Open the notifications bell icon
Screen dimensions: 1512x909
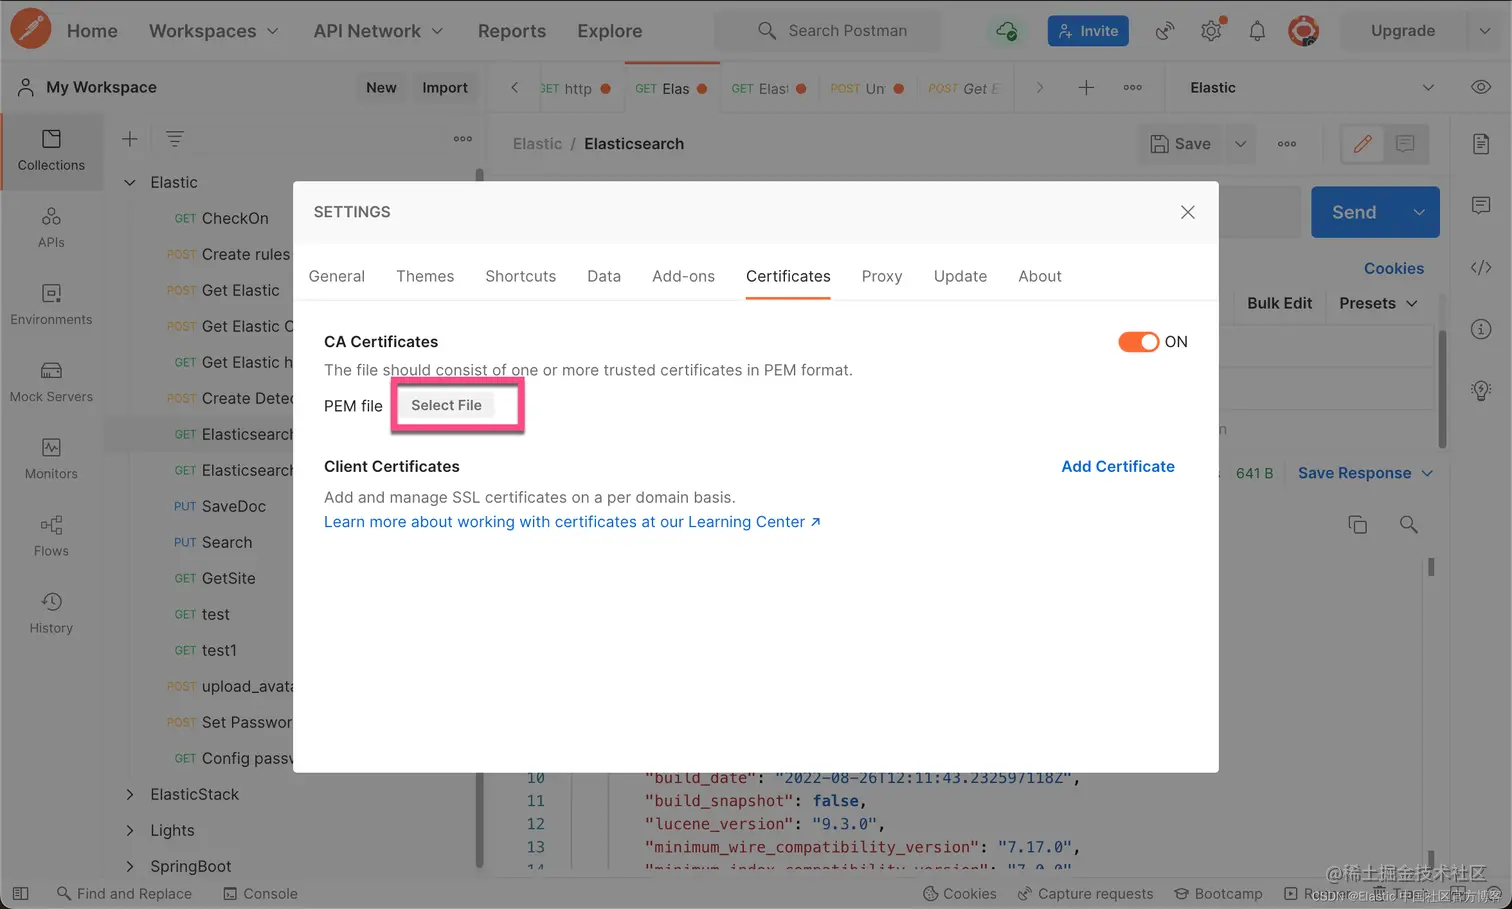point(1257,31)
